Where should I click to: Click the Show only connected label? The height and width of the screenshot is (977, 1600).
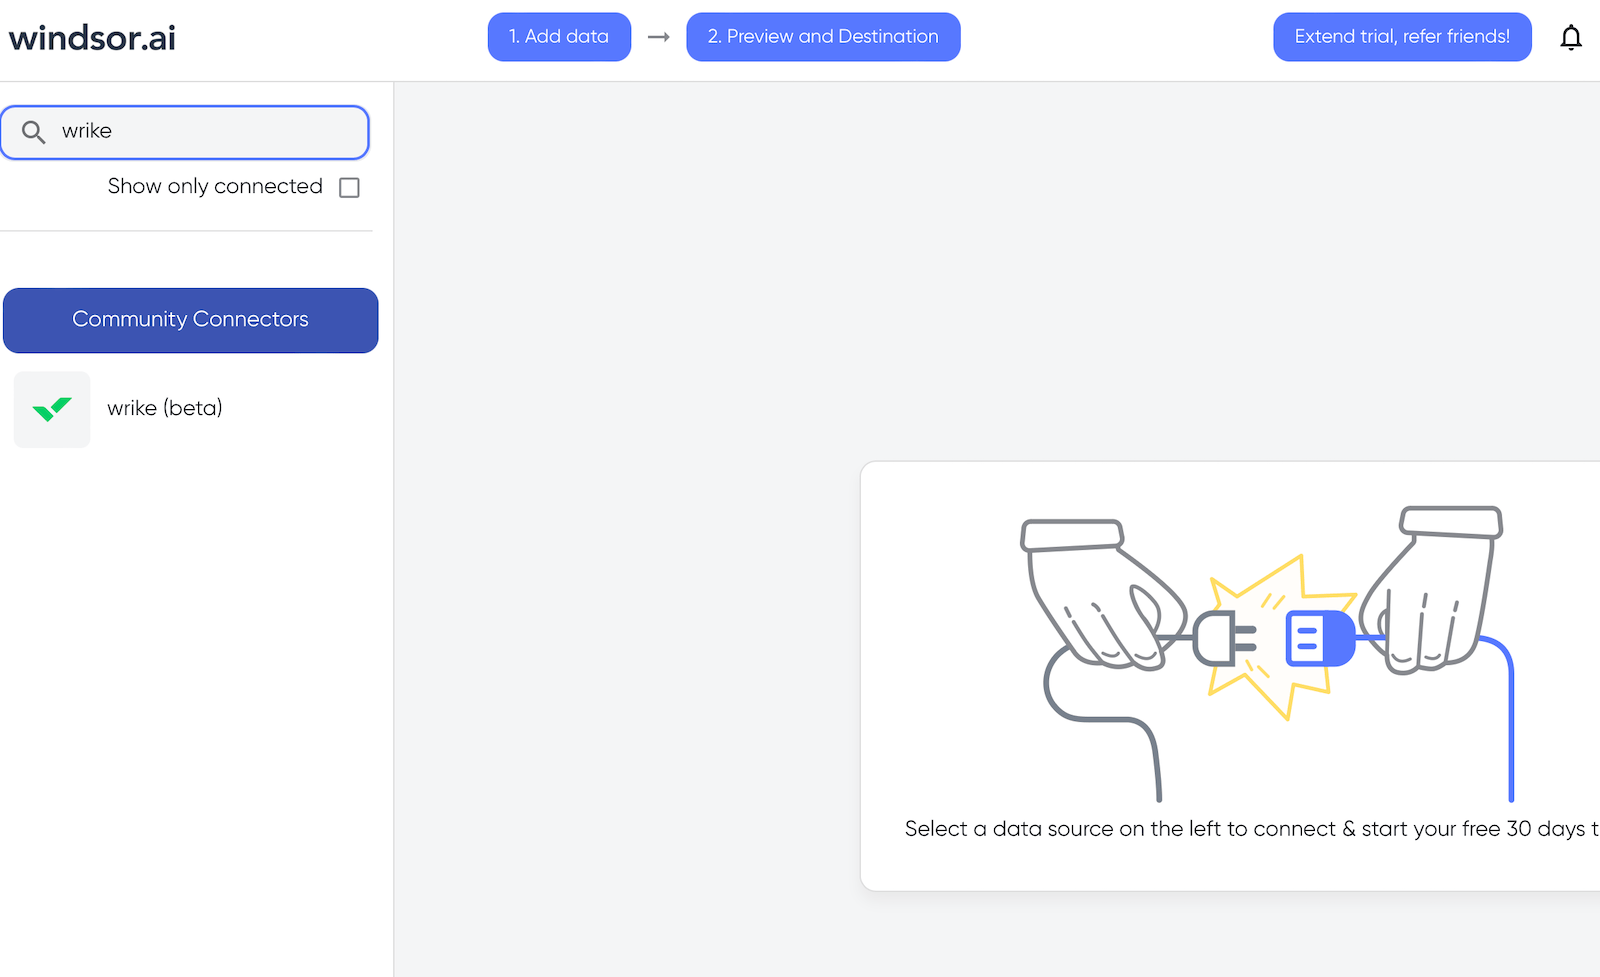[215, 186]
